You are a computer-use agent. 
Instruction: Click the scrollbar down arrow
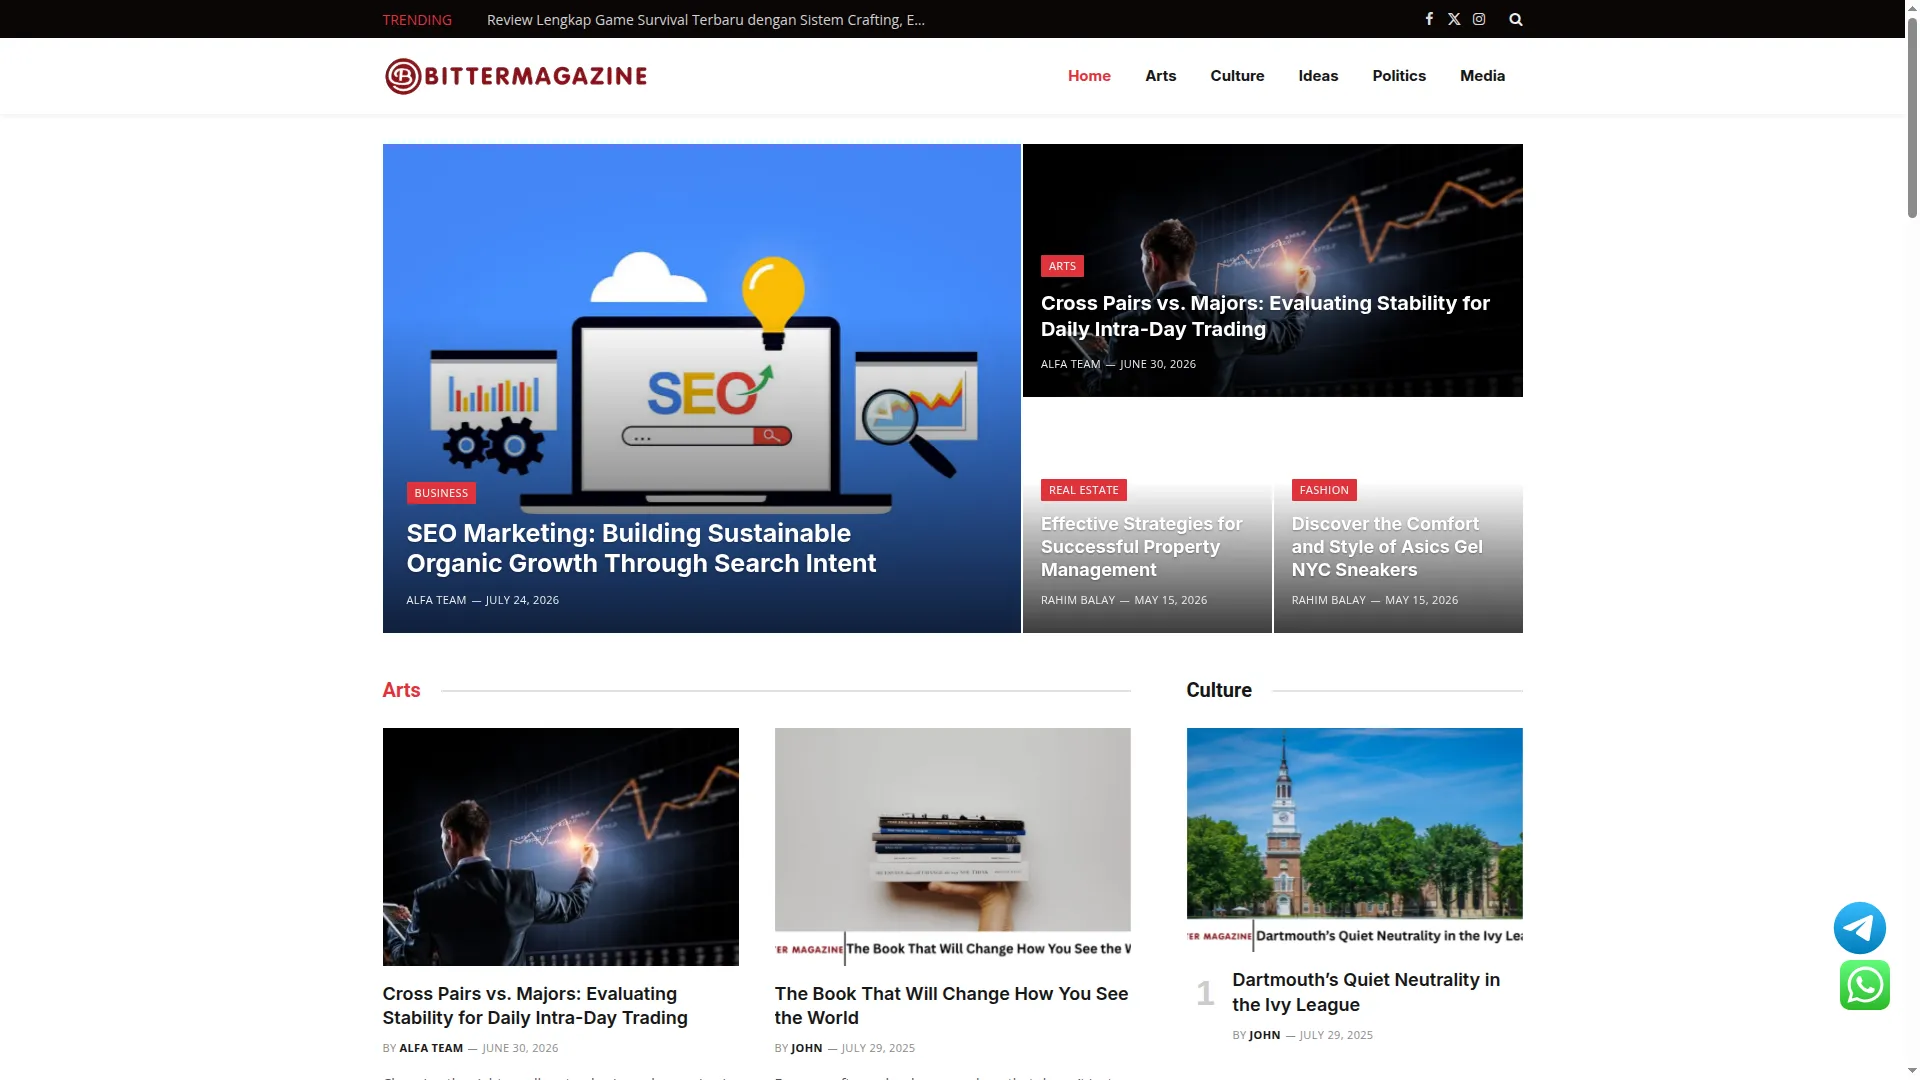click(x=1912, y=1071)
